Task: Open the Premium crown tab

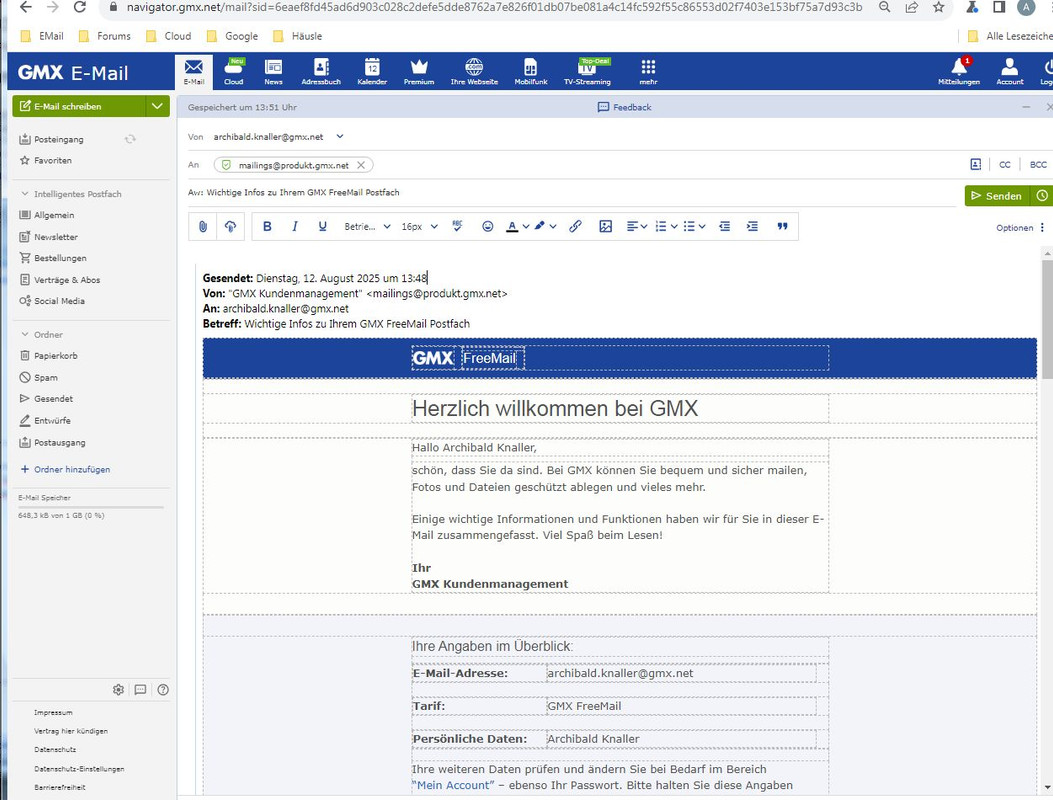Action: click(419, 71)
